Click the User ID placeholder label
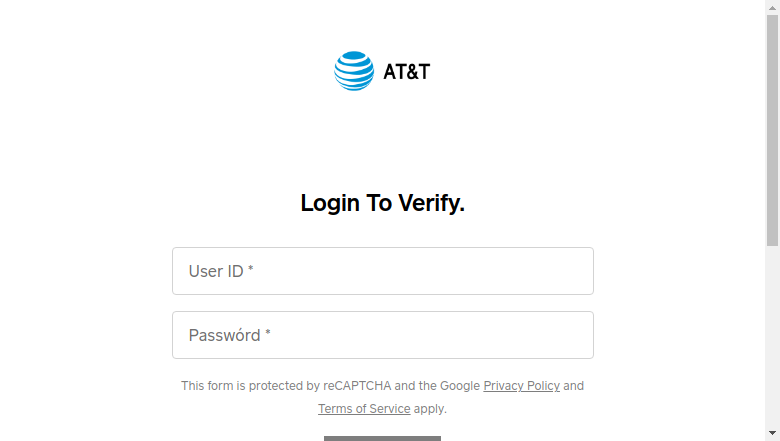Image resolution: width=780 pixels, height=441 pixels. 216,271
